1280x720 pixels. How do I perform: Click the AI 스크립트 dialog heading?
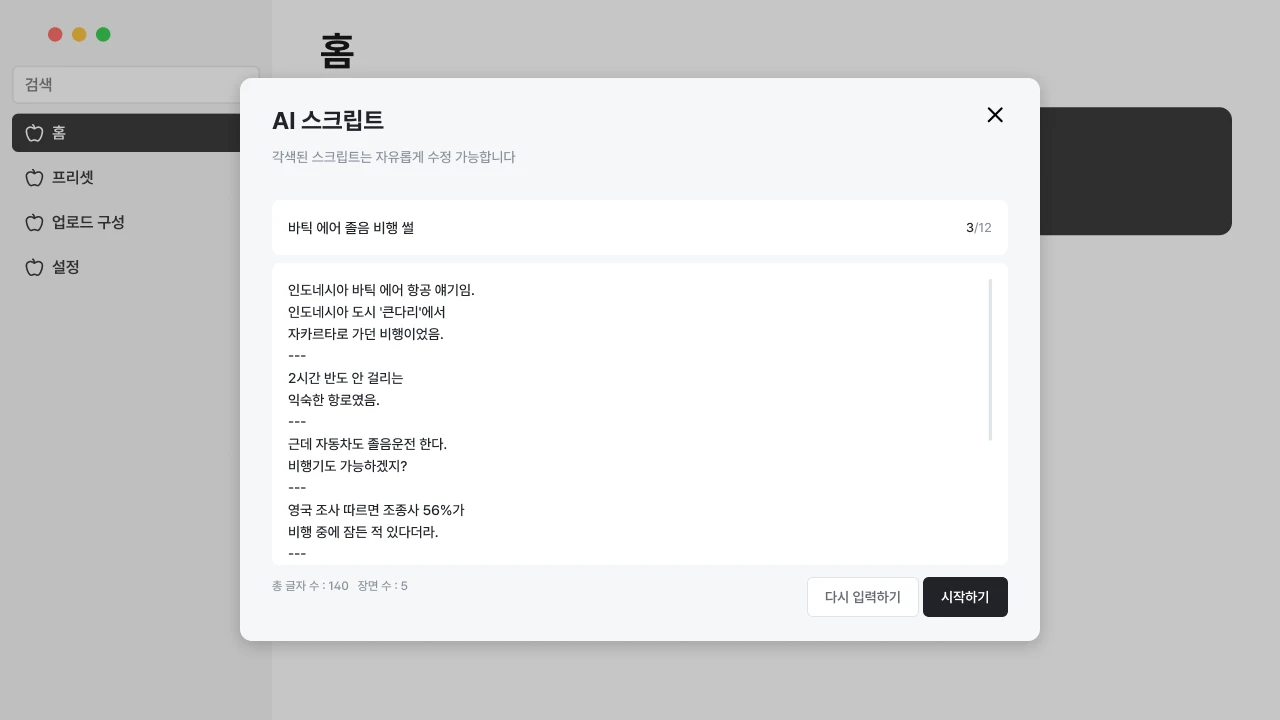point(328,120)
